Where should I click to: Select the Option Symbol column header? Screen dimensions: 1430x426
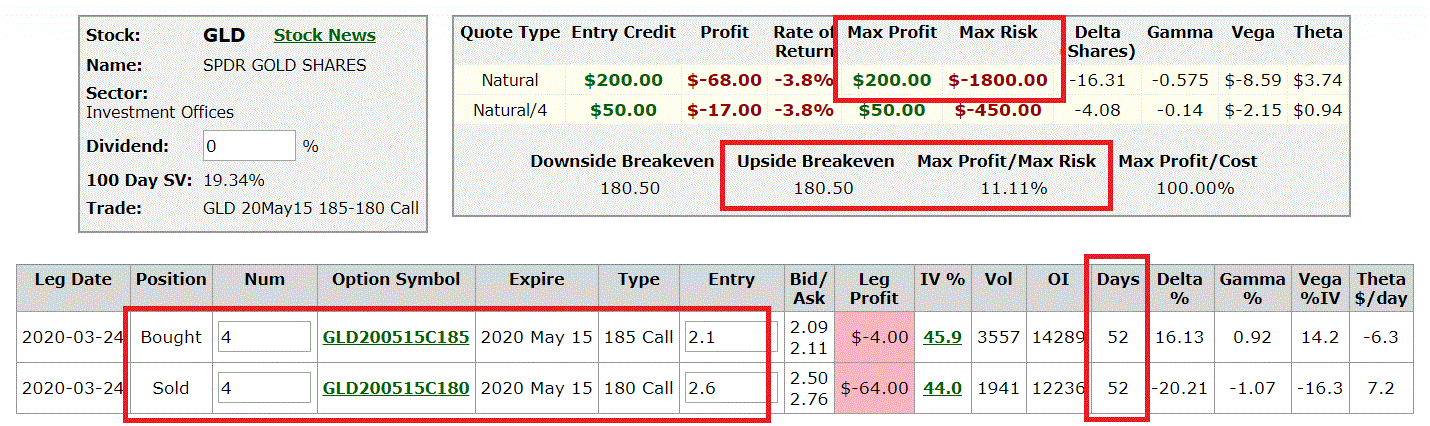tap(397, 280)
